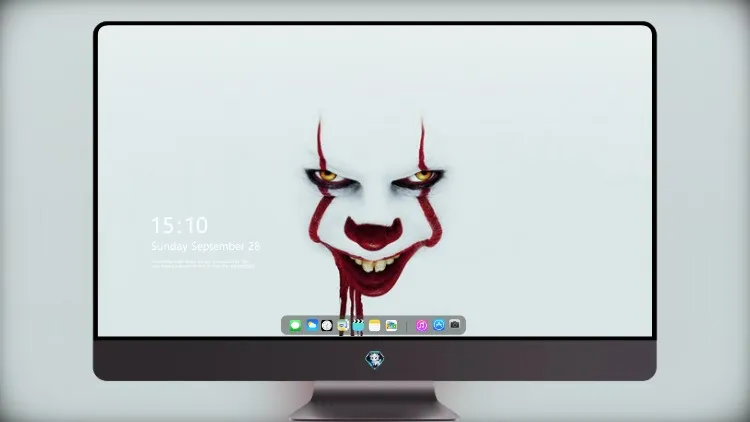750x422 pixels.
Task: Open the yellow Notes app in dock
Action: [x=375, y=325]
